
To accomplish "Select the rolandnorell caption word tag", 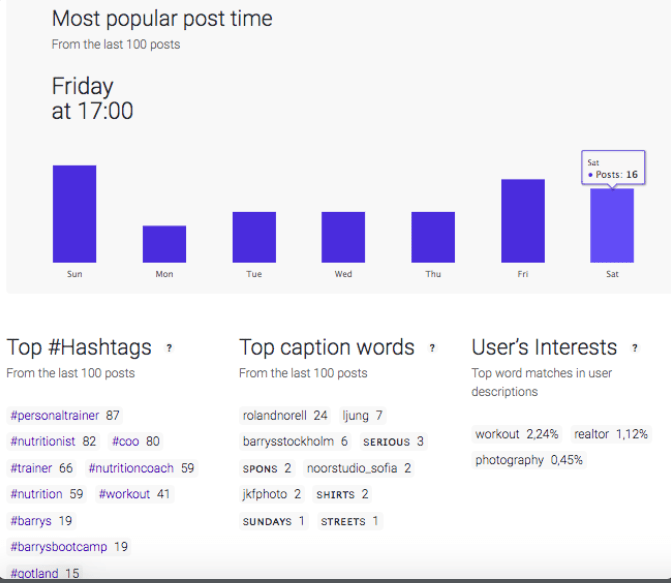I will pos(285,415).
